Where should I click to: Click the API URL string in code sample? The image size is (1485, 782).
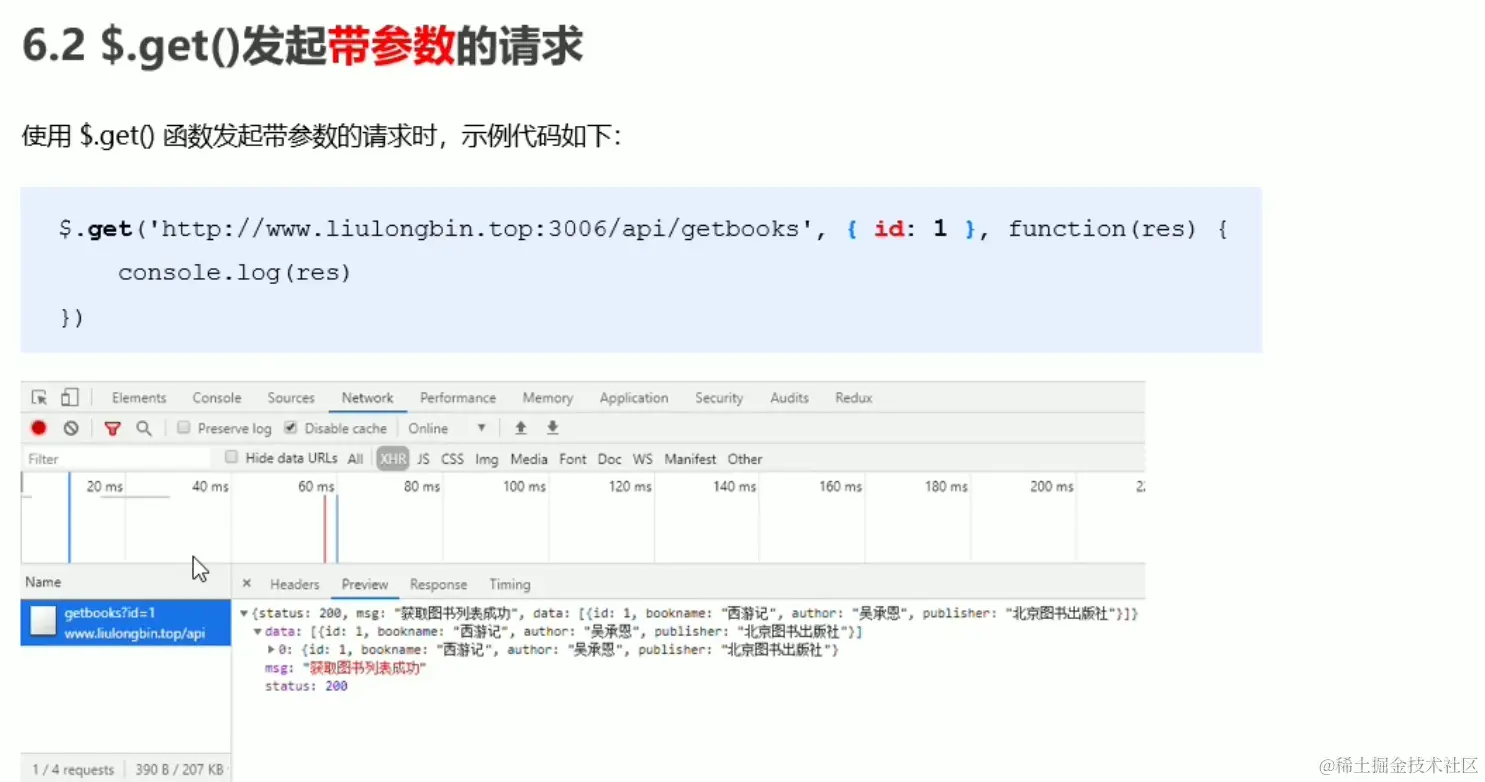point(480,229)
